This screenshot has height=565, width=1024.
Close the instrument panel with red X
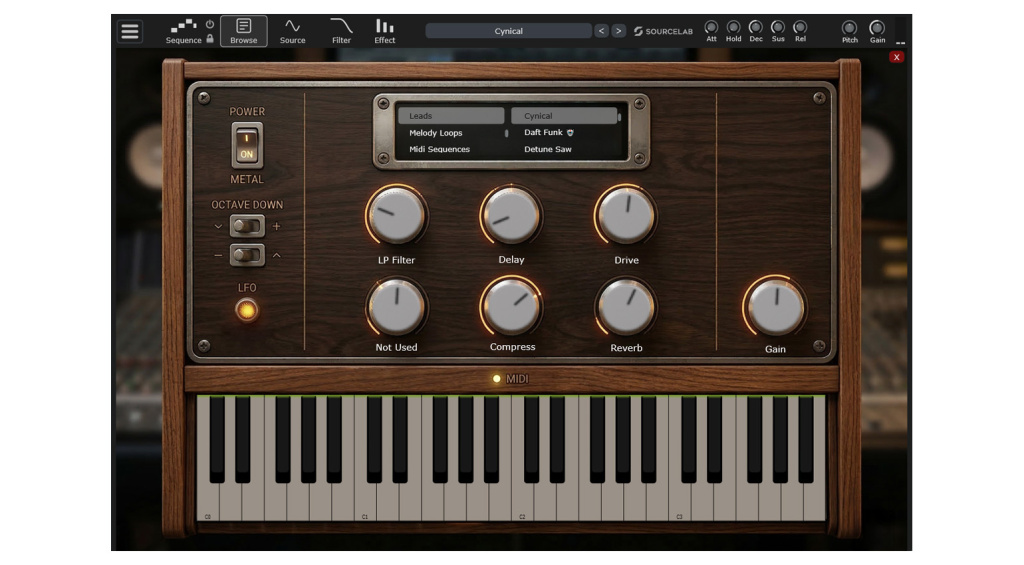[x=897, y=57]
